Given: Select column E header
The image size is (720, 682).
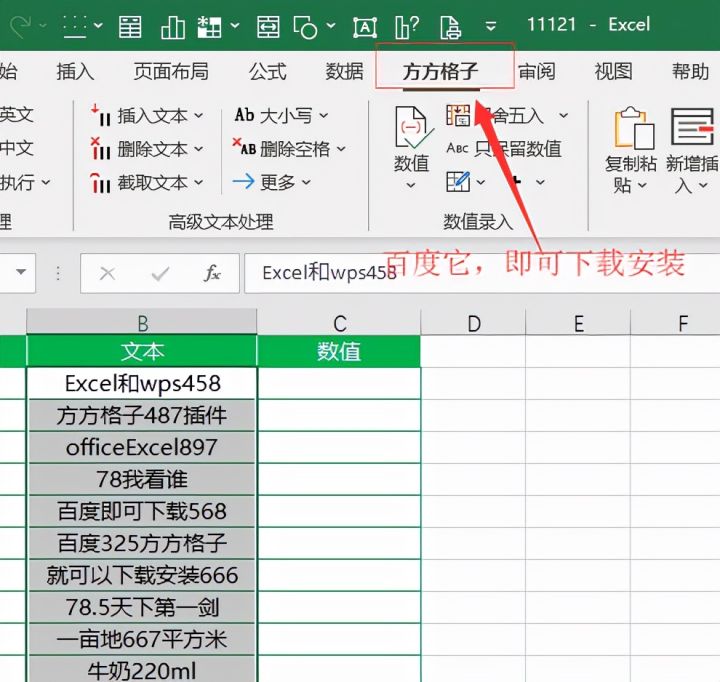Looking at the screenshot, I should (579, 322).
